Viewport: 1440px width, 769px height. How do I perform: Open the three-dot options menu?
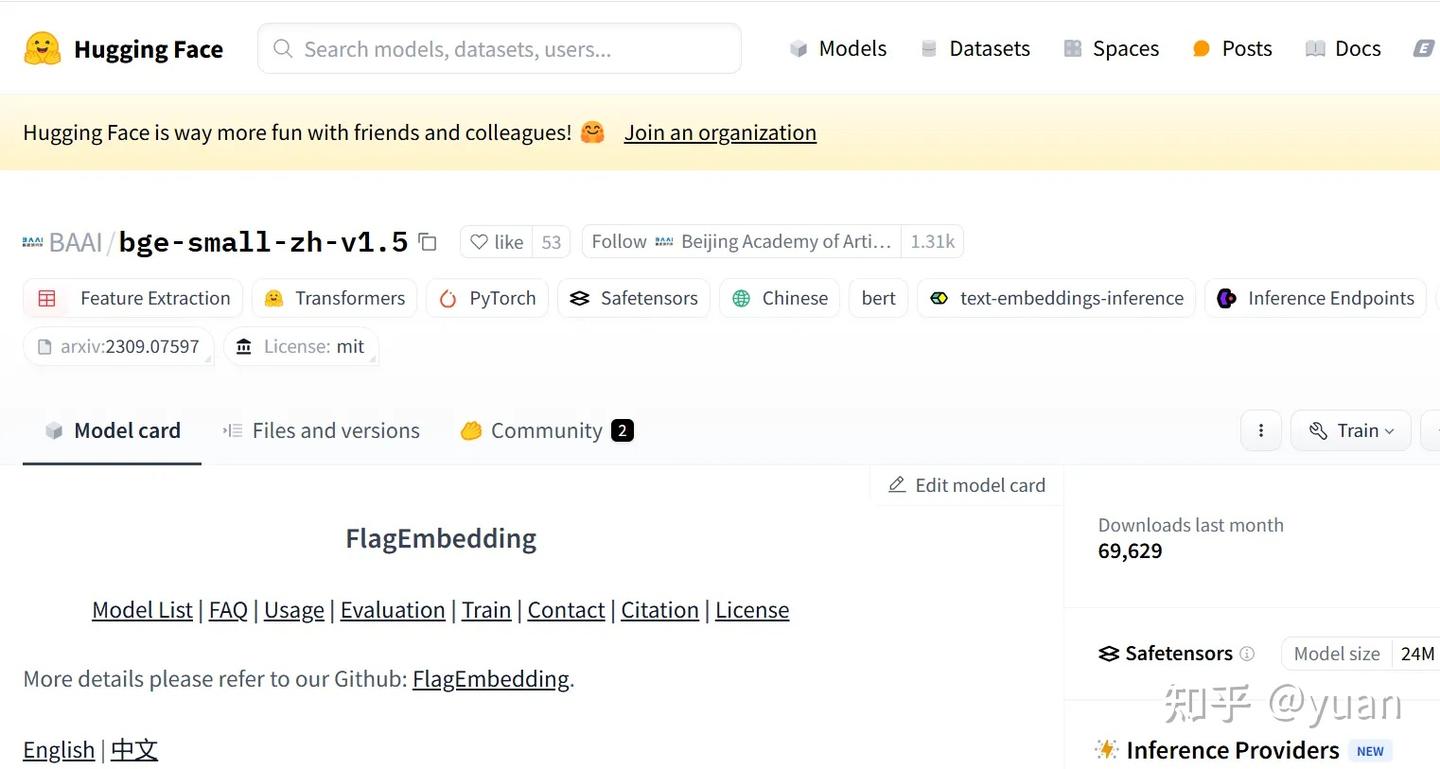[1261, 430]
